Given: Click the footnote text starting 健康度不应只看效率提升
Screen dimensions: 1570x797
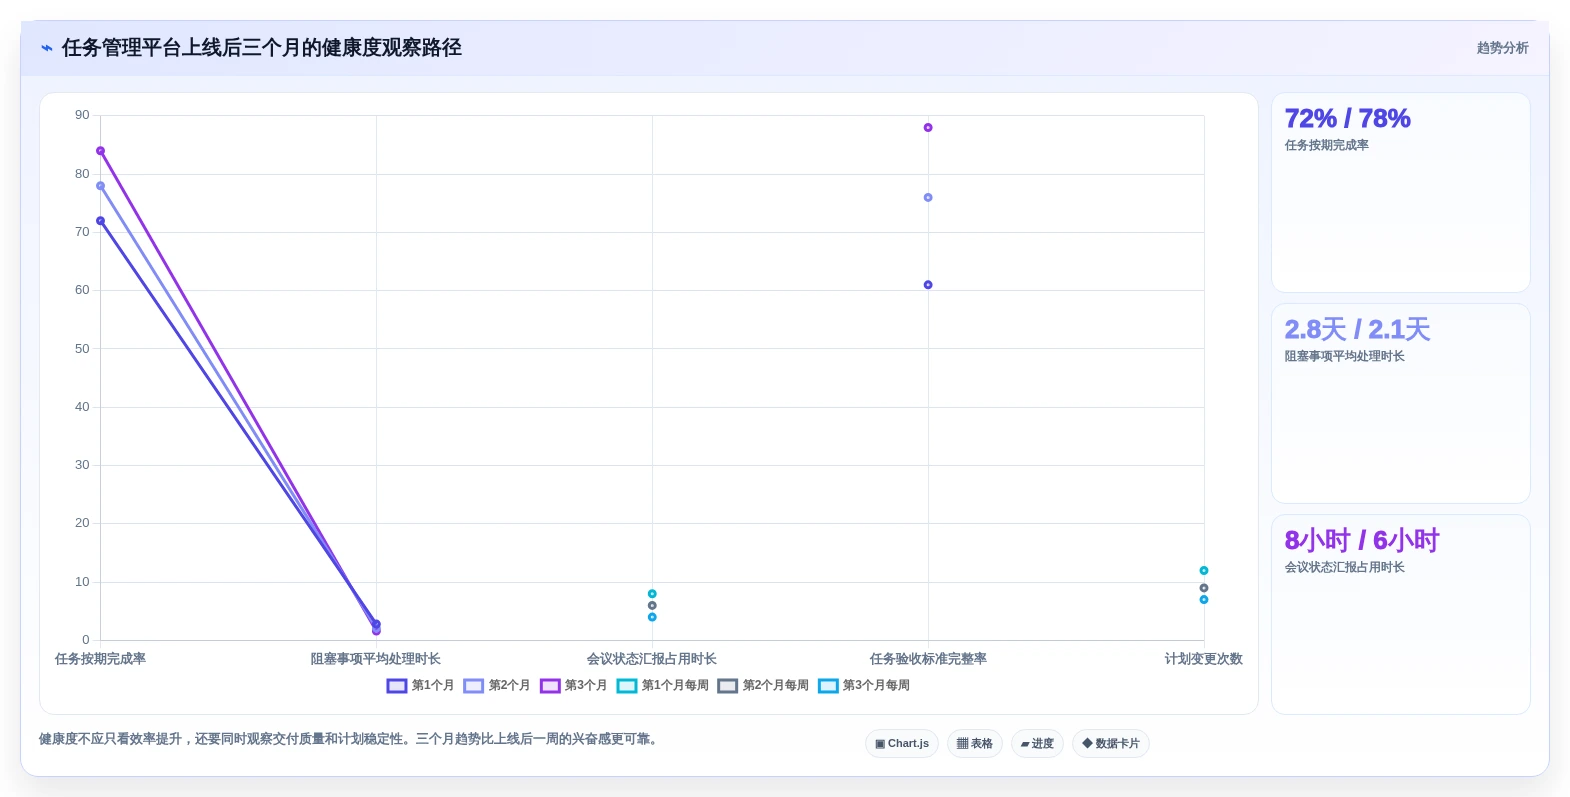Looking at the screenshot, I should (x=350, y=739).
